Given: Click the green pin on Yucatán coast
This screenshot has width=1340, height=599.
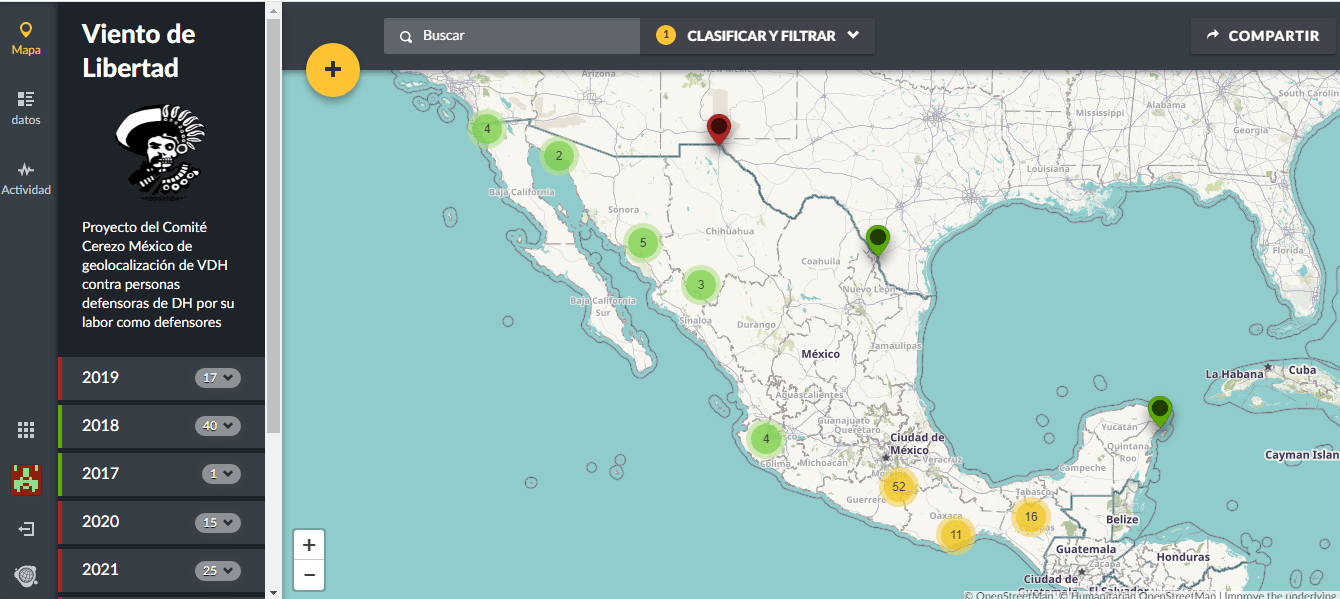Looking at the screenshot, I should click(1159, 409).
